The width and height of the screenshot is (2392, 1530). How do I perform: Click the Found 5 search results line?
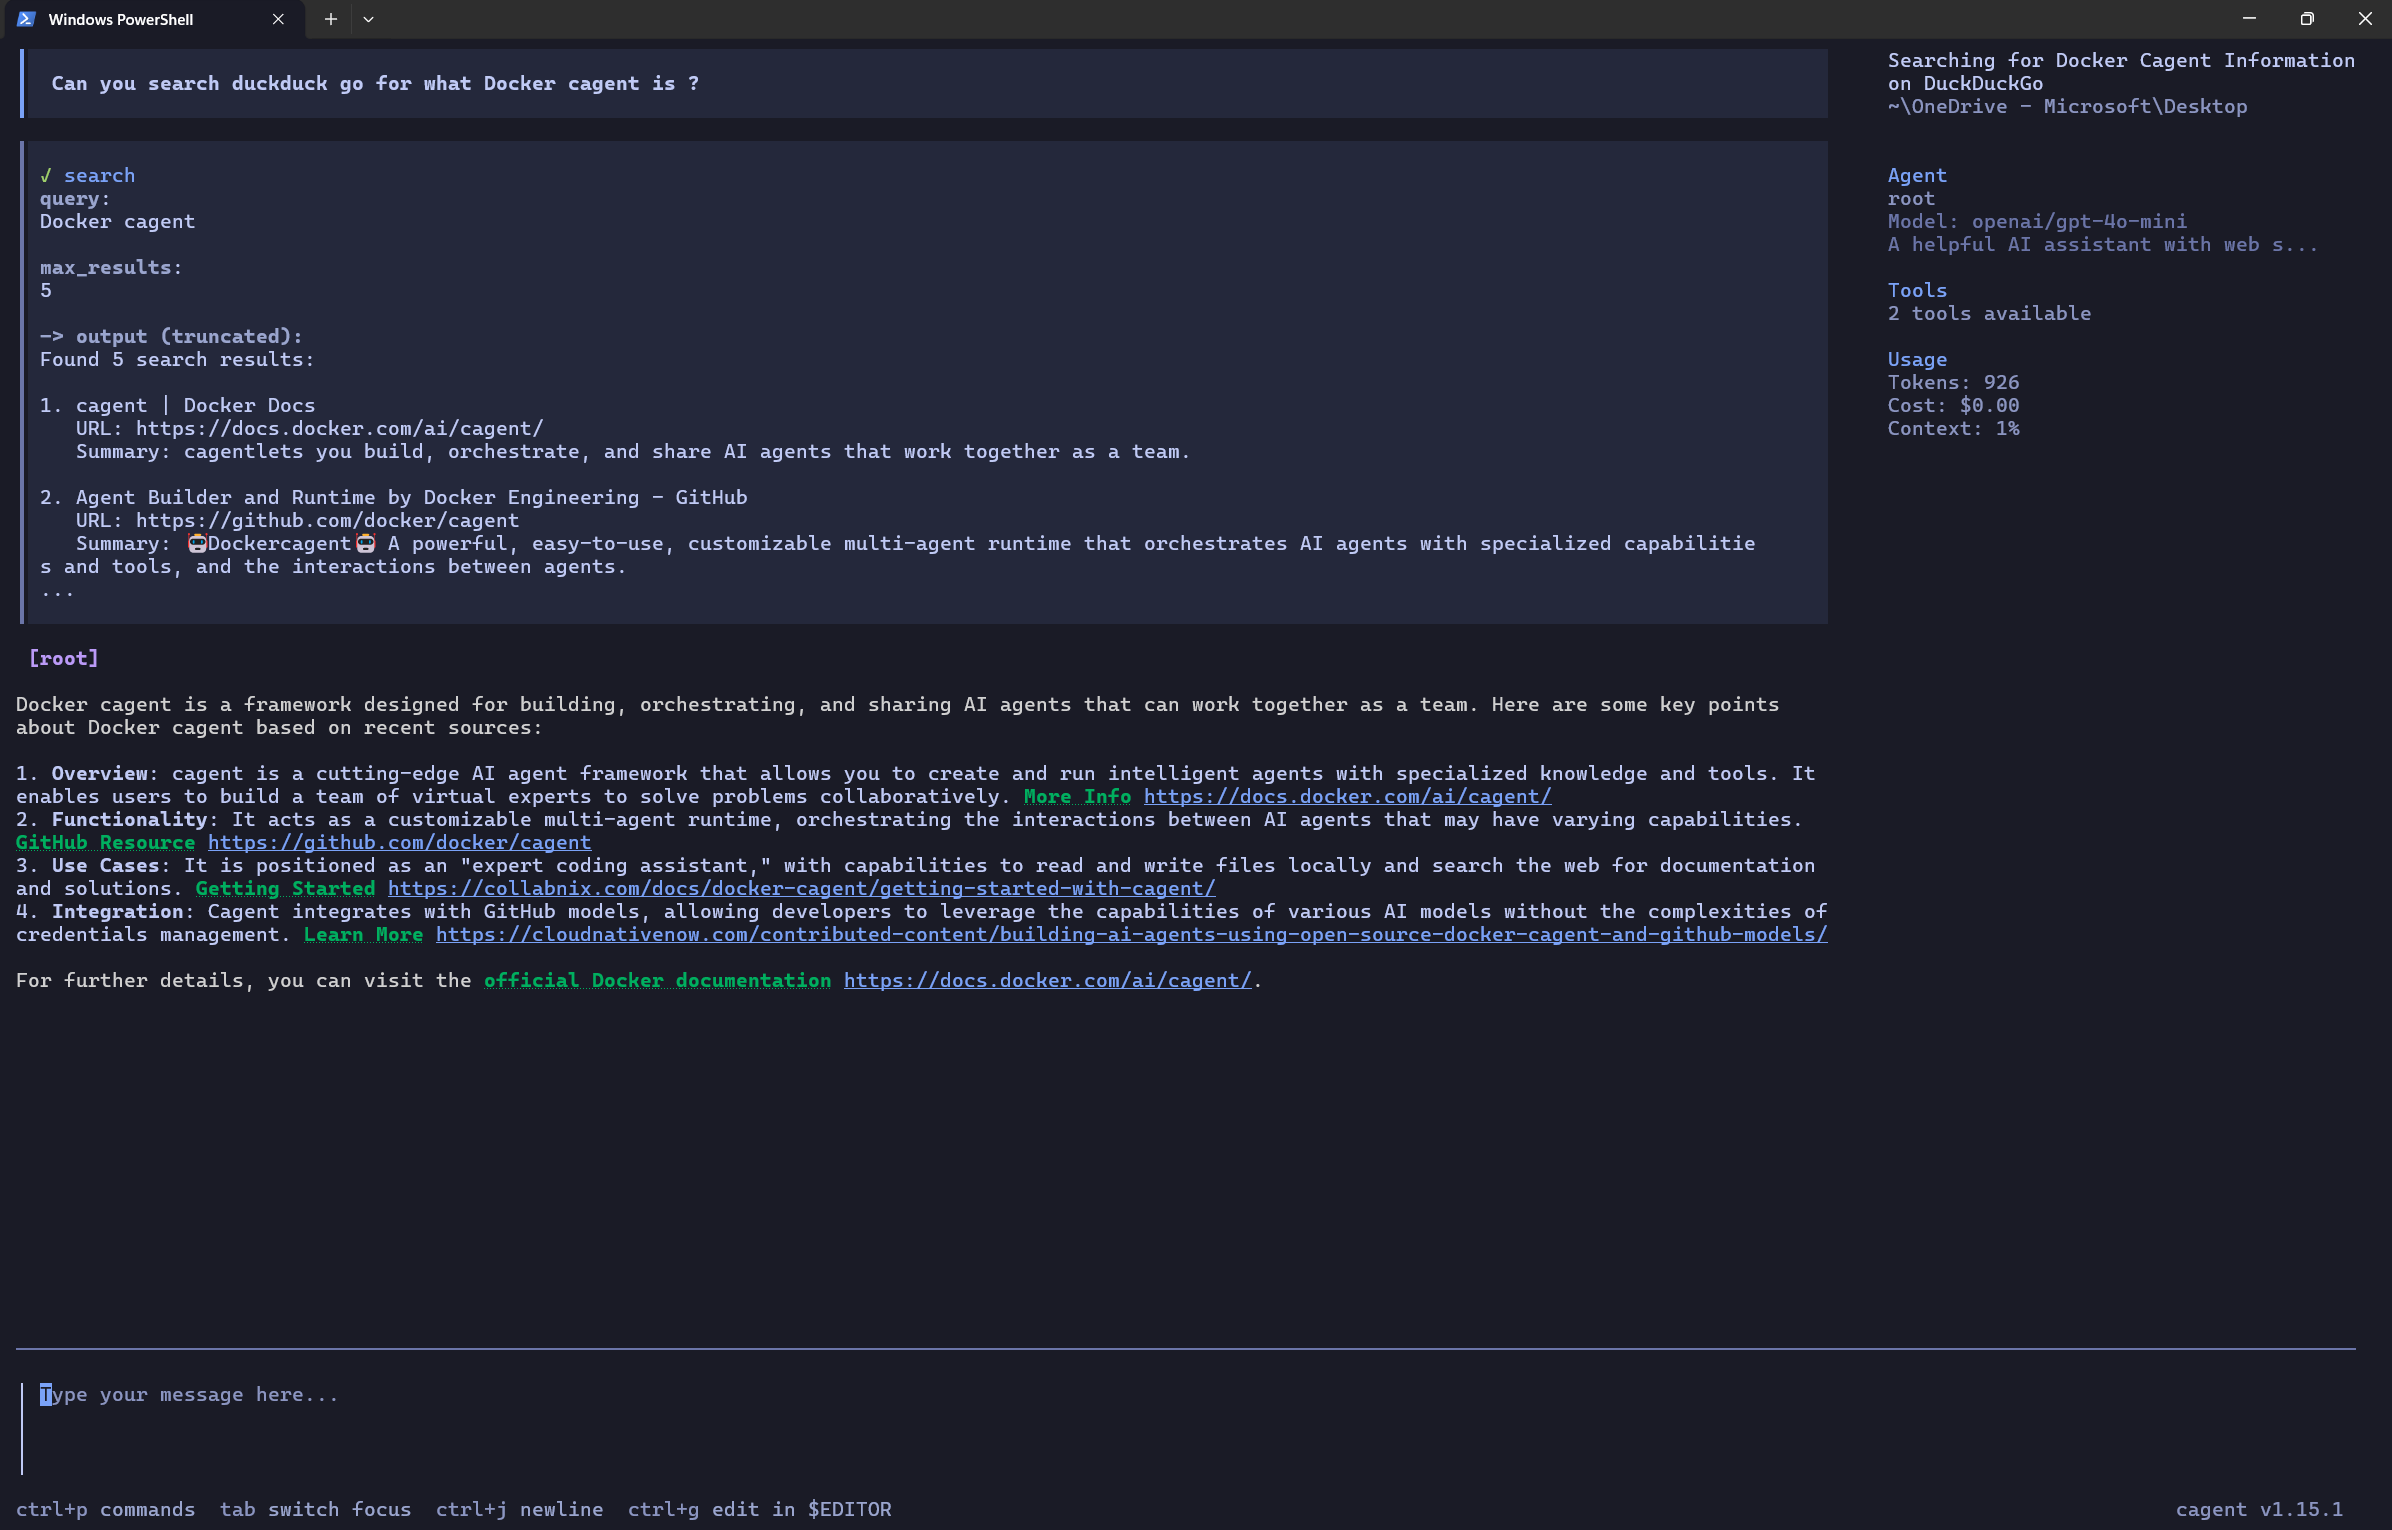tap(177, 360)
